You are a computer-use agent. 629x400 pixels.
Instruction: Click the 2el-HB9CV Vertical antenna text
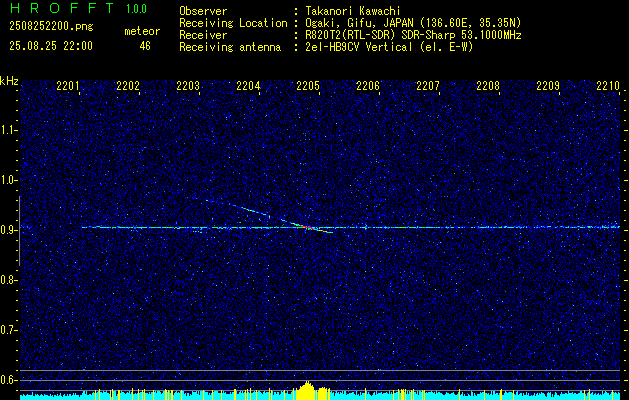coord(389,47)
